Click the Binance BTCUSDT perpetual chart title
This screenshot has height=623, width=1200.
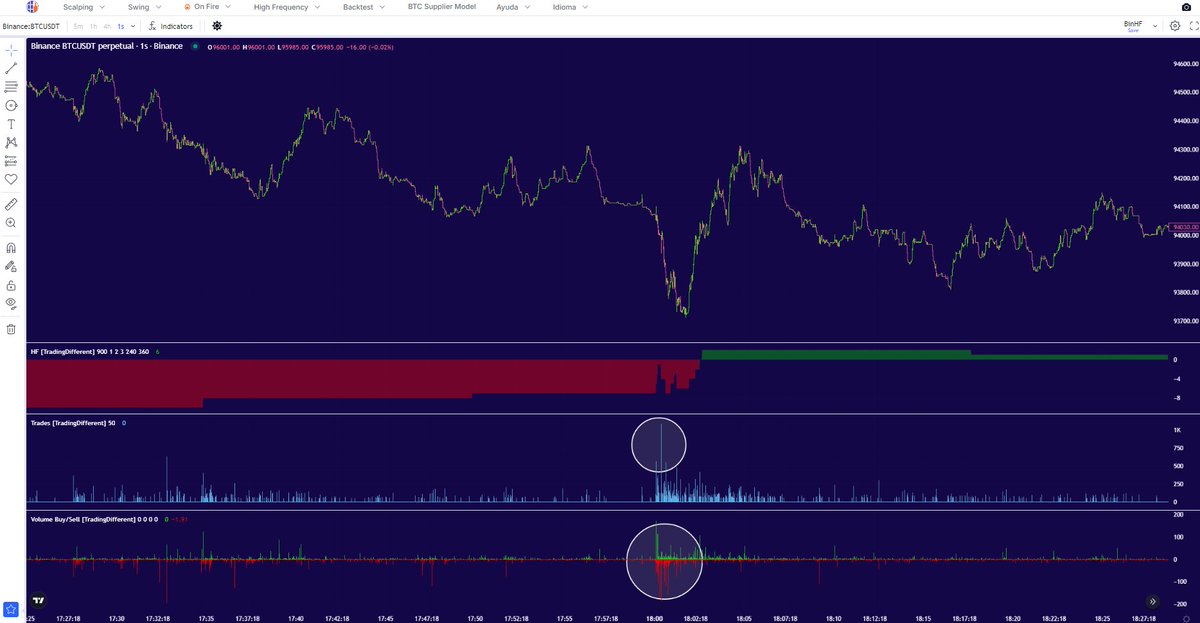(106, 46)
